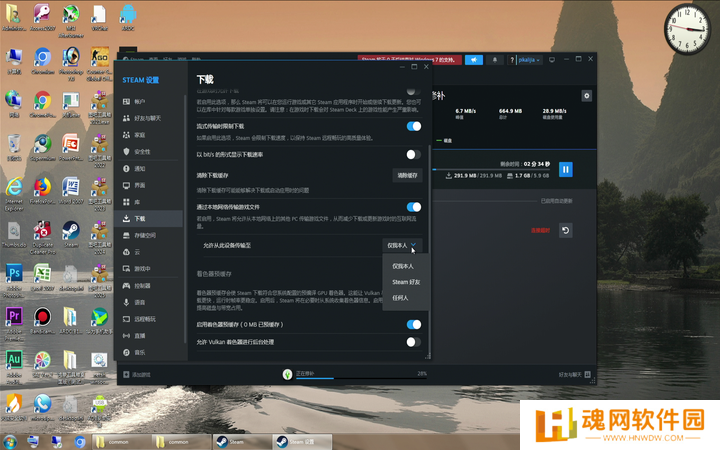The height and width of the screenshot is (450, 720).
Task: Select the Word 2007 desktop icon
Action: point(71,191)
